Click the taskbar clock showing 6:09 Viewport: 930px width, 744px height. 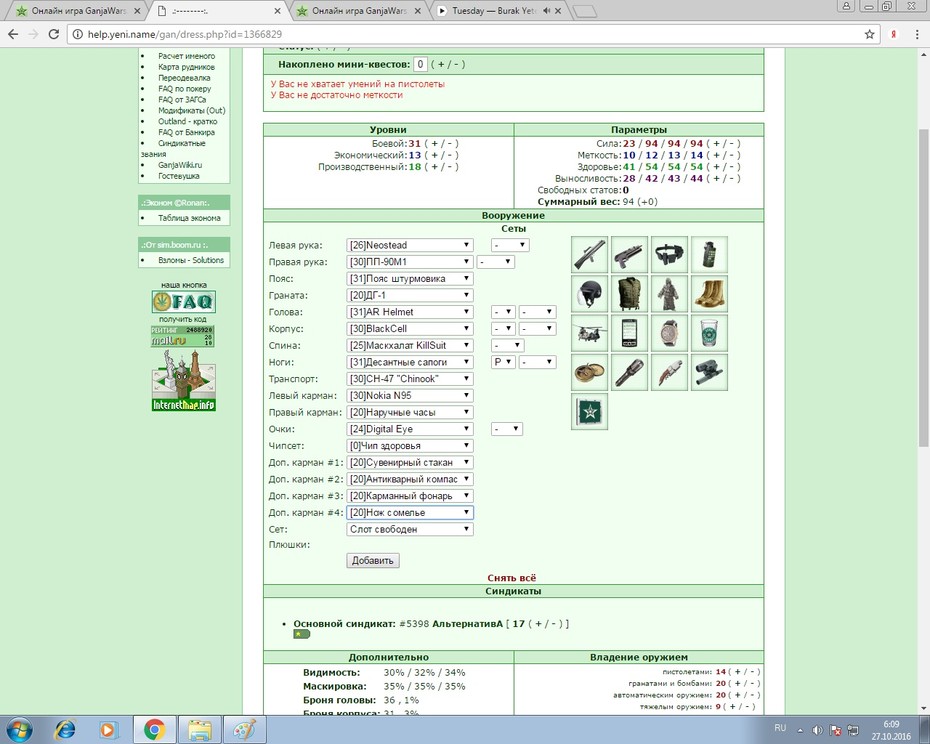click(891, 730)
